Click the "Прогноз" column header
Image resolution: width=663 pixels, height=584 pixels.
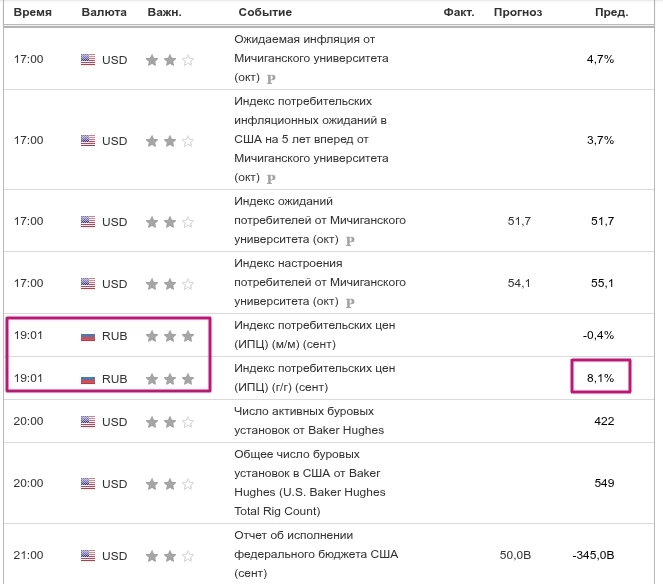pos(518,12)
